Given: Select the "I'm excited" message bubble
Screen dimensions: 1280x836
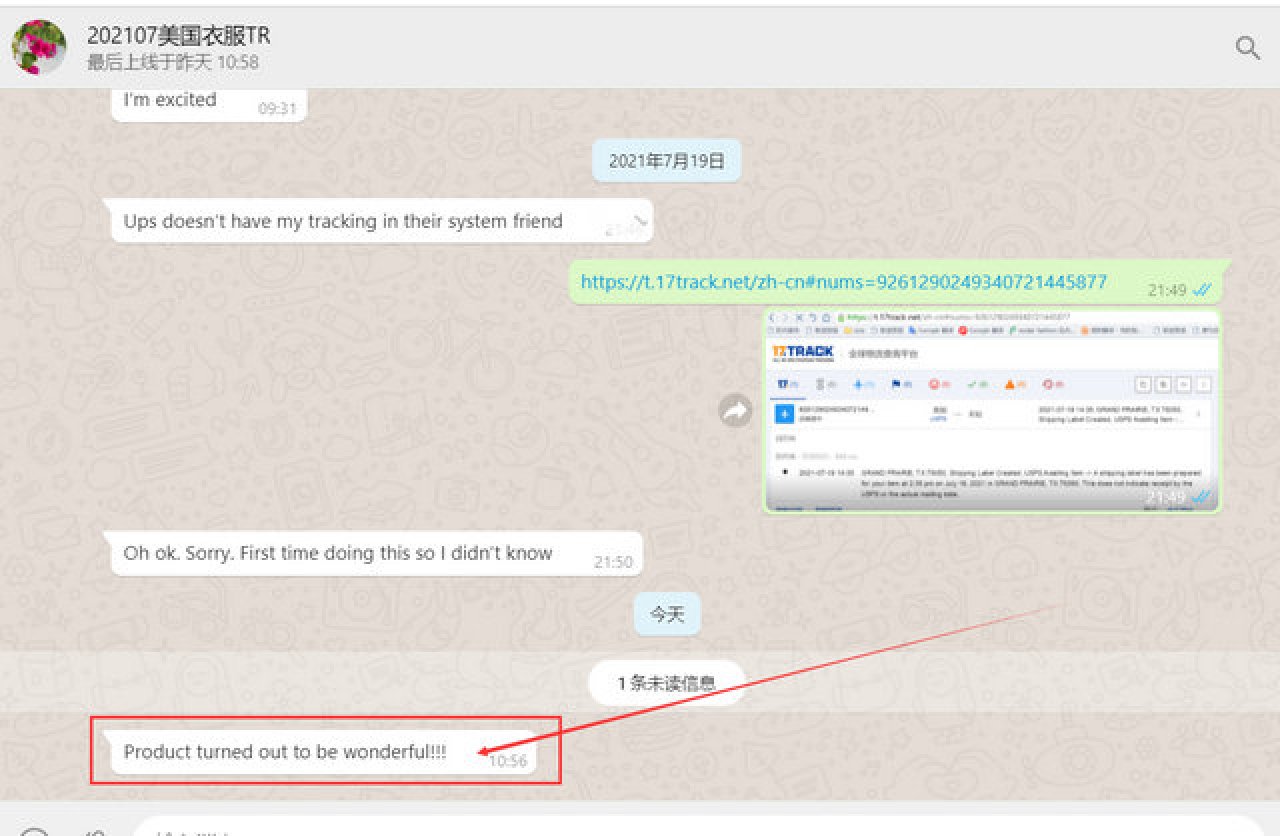Looking at the screenshot, I should (x=170, y=100).
